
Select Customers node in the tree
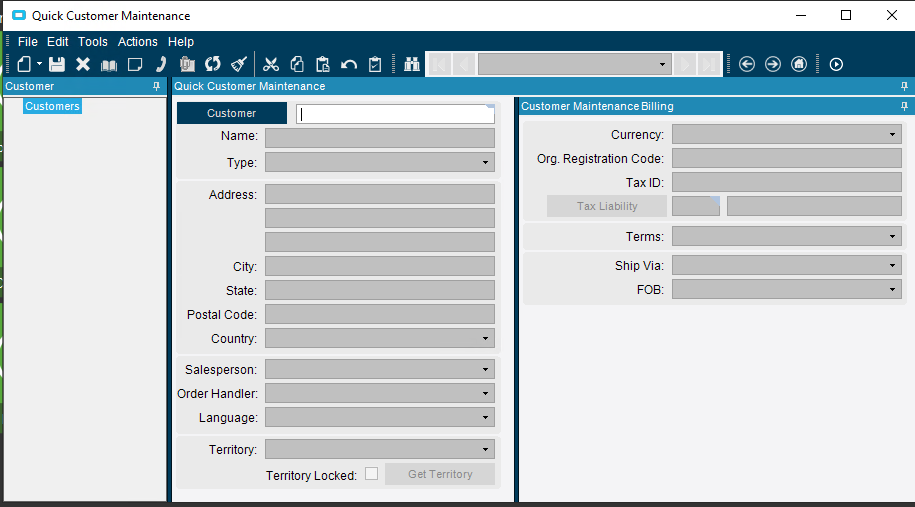(52, 106)
